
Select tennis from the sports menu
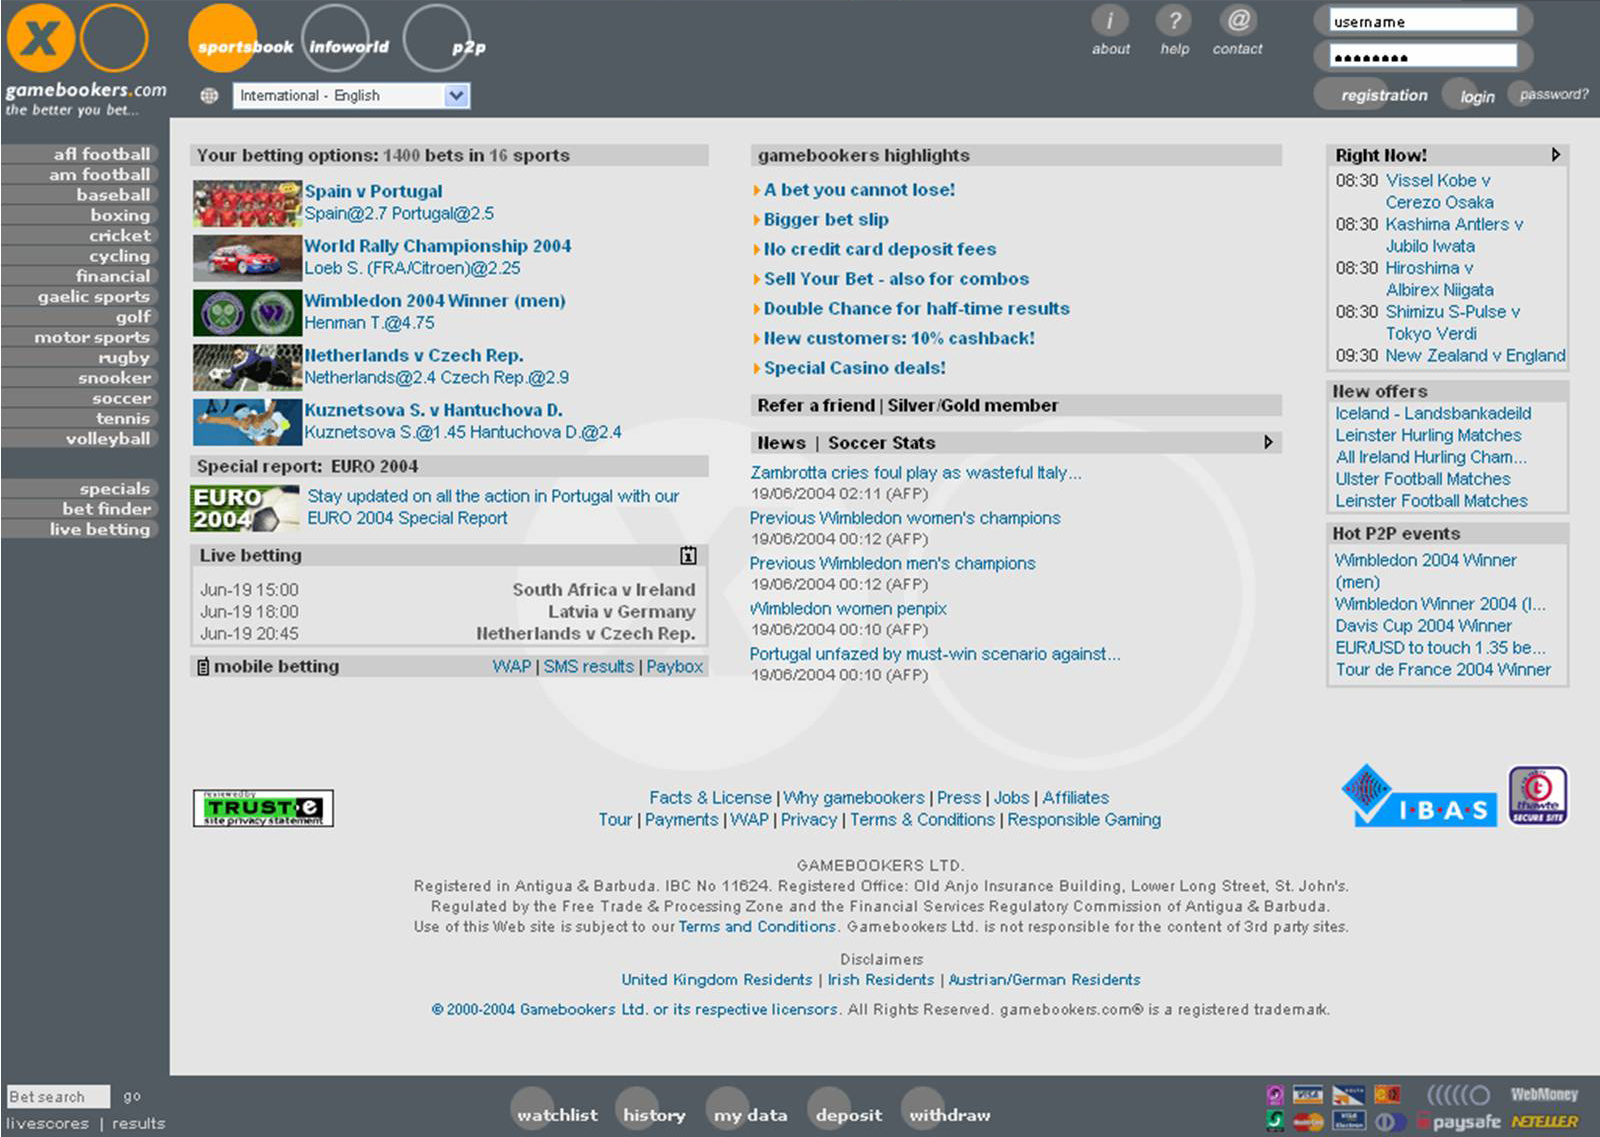coord(122,419)
